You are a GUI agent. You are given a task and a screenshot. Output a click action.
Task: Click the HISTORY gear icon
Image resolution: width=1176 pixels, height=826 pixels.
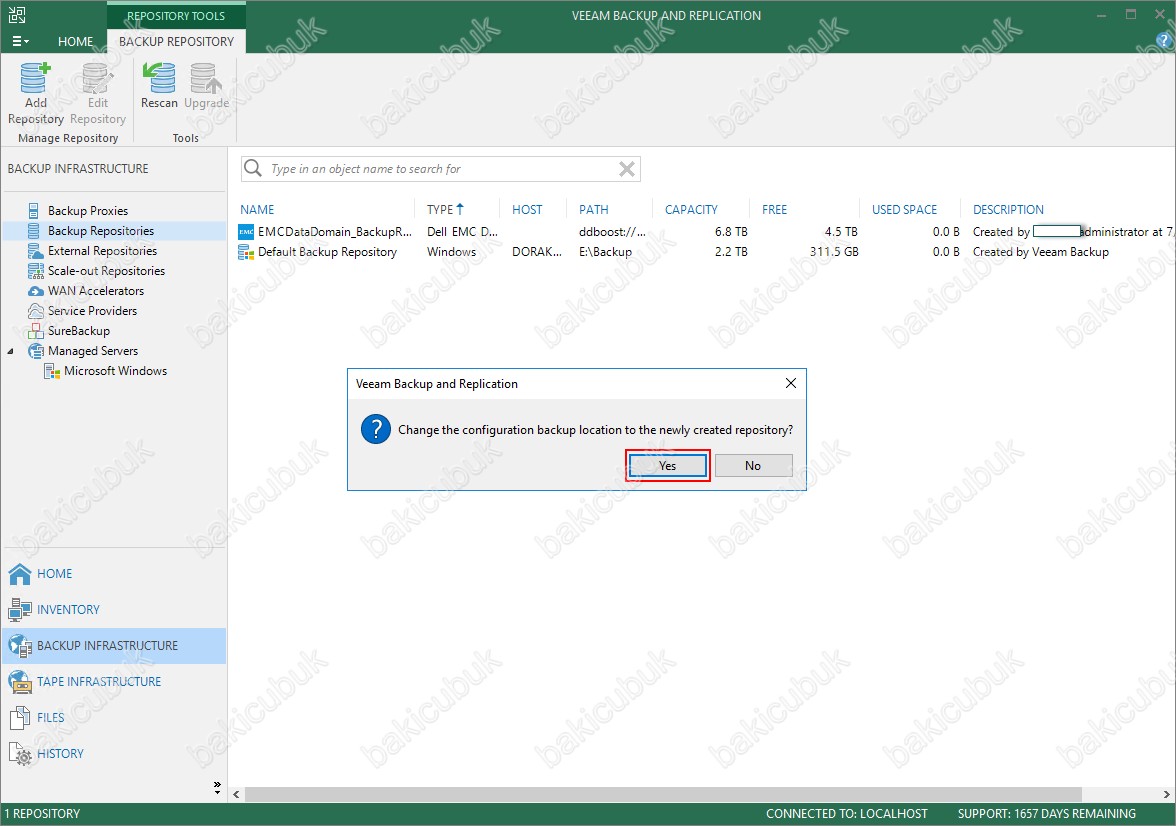click(20, 754)
